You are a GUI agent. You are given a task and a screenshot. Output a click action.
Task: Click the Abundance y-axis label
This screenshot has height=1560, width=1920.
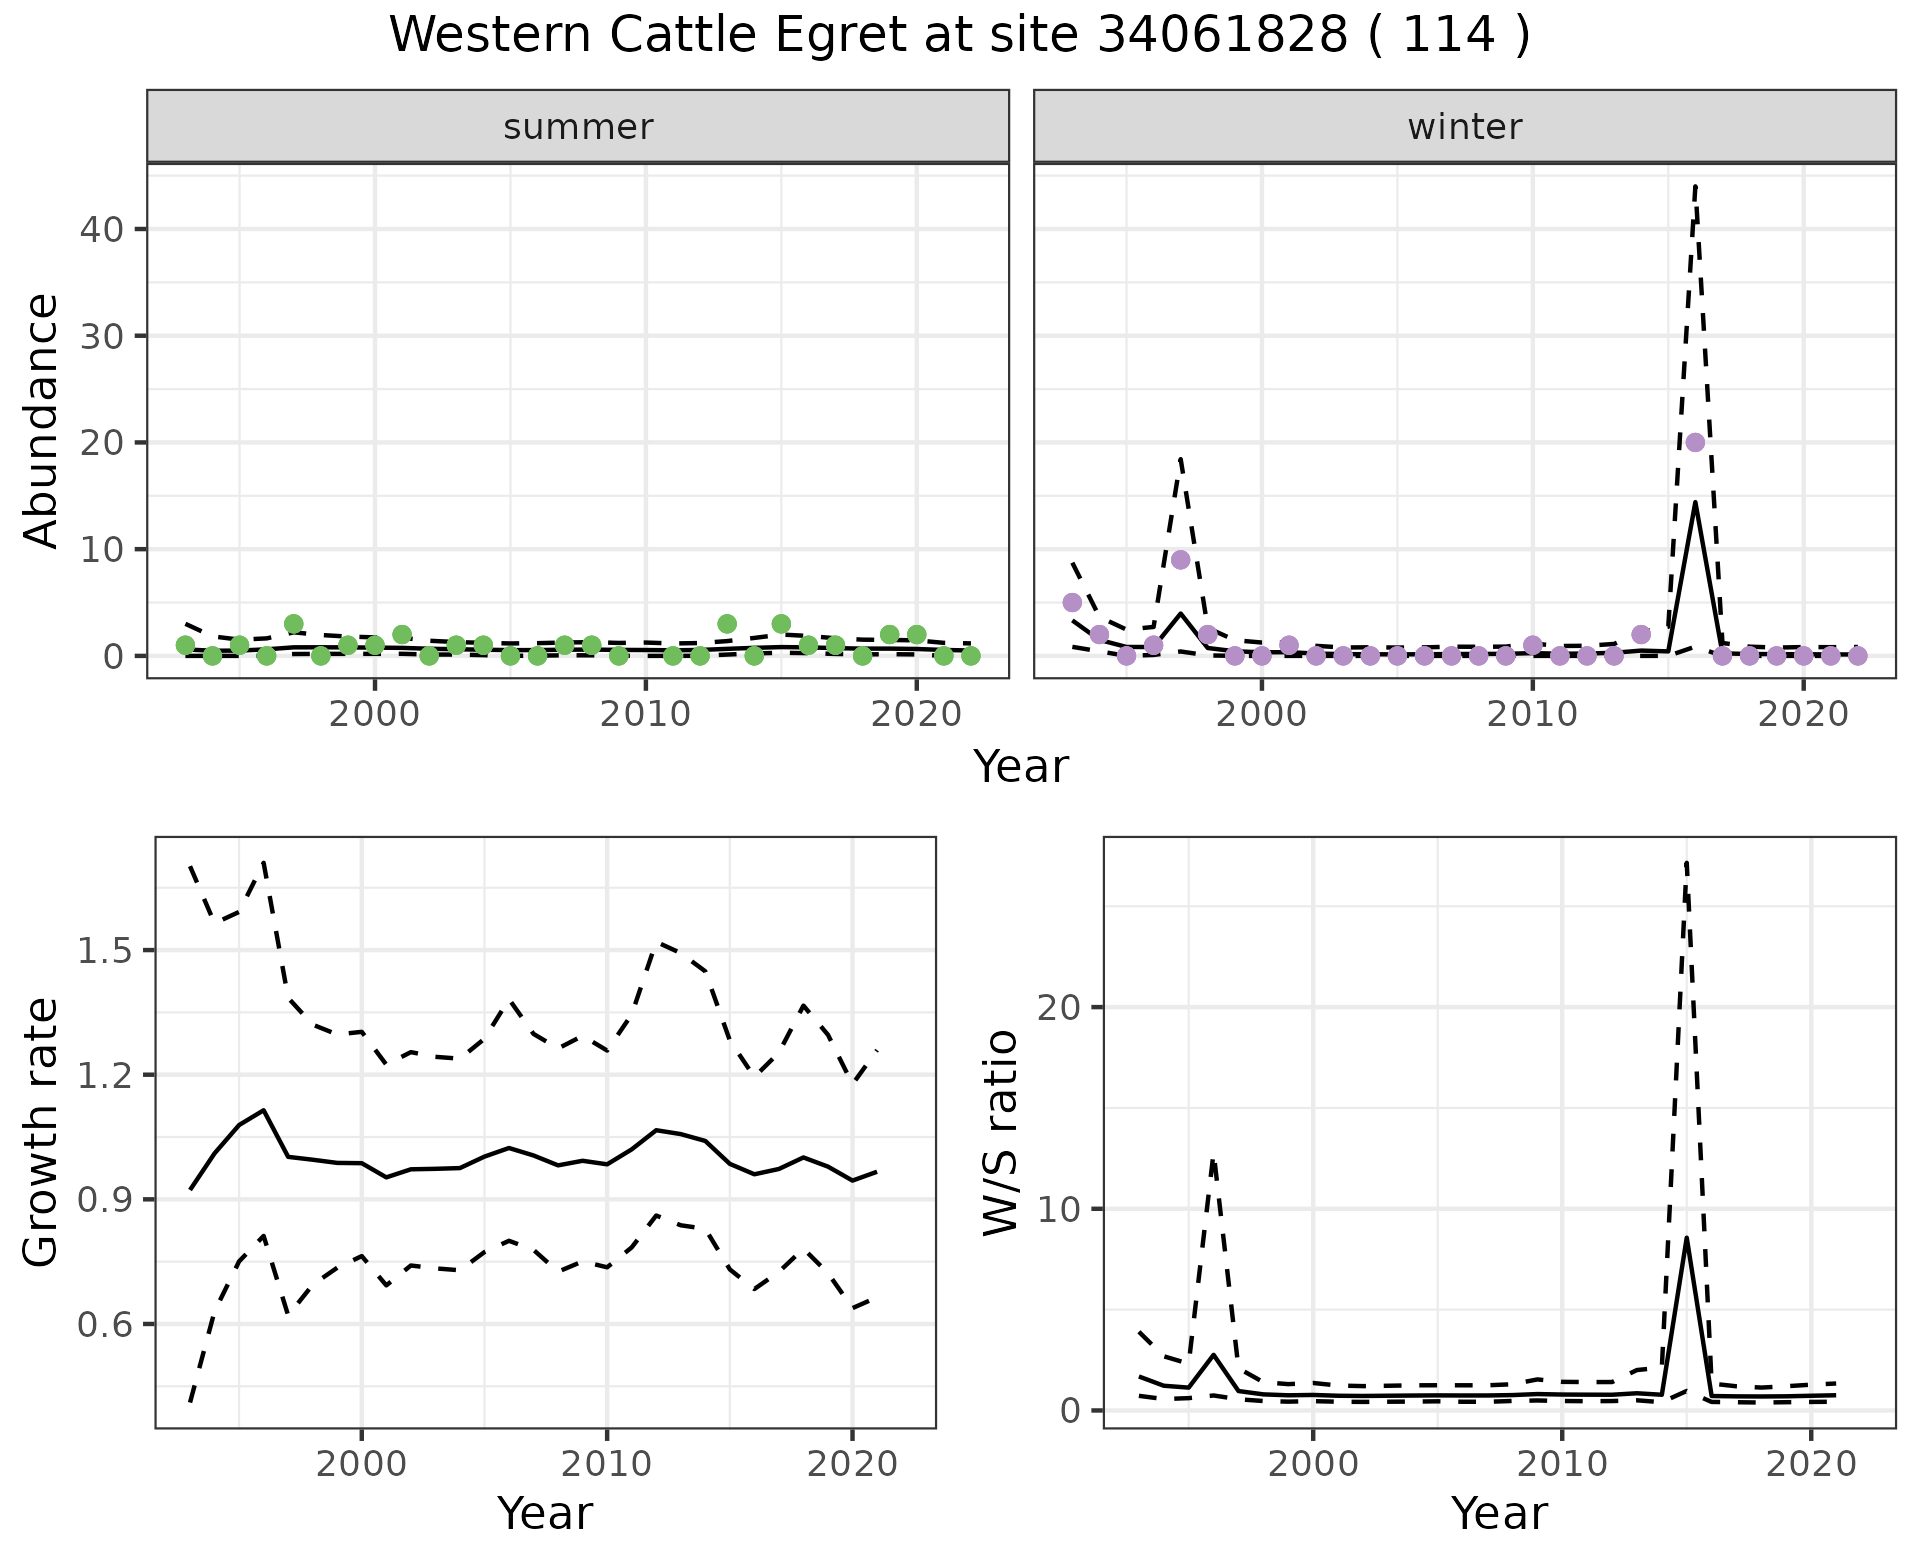click(x=42, y=420)
